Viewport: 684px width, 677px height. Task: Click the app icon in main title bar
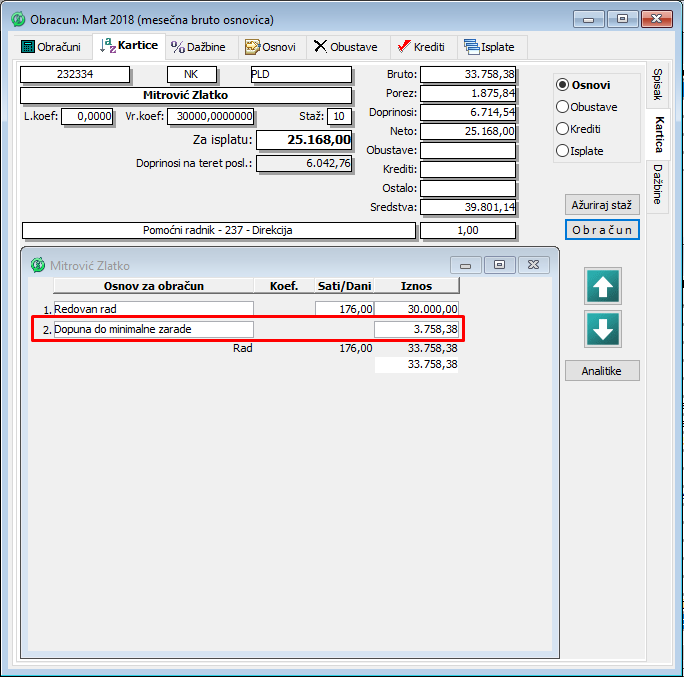pyautogui.click(x=18, y=19)
